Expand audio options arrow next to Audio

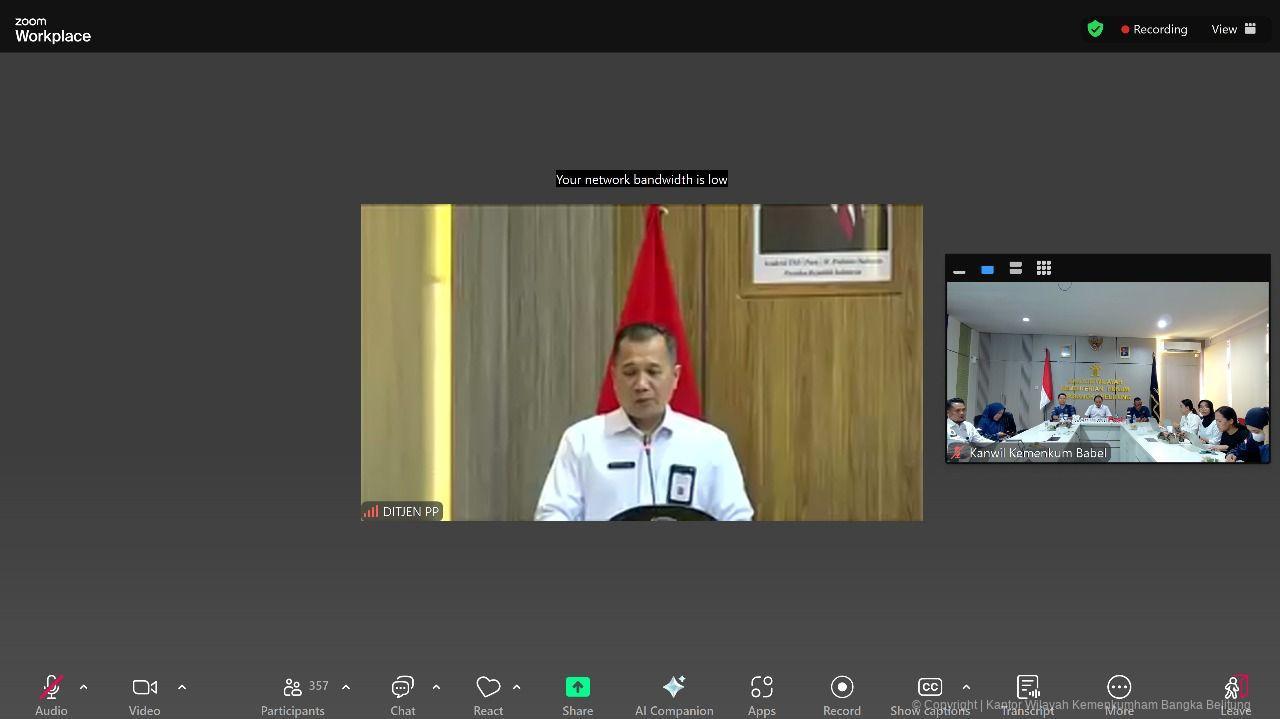tap(83, 687)
